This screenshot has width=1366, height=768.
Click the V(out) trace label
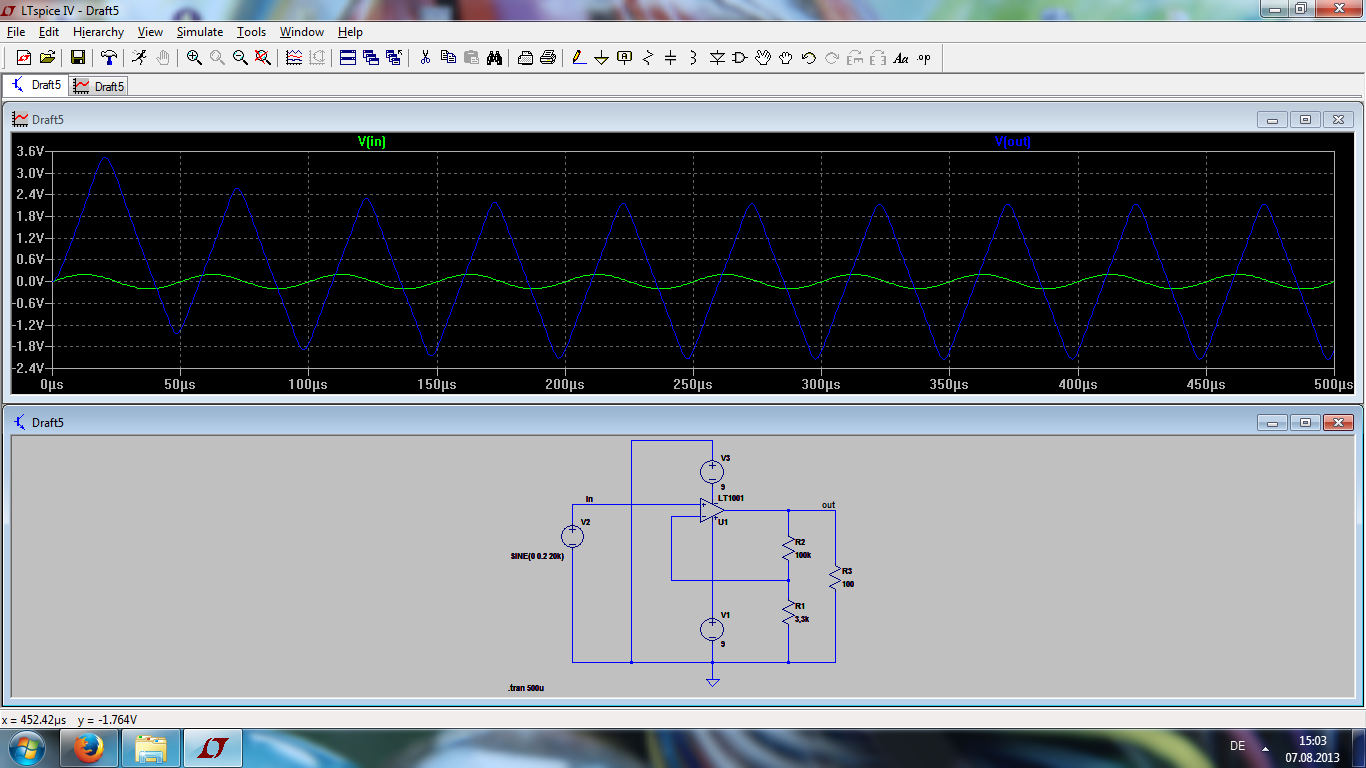coord(1012,142)
